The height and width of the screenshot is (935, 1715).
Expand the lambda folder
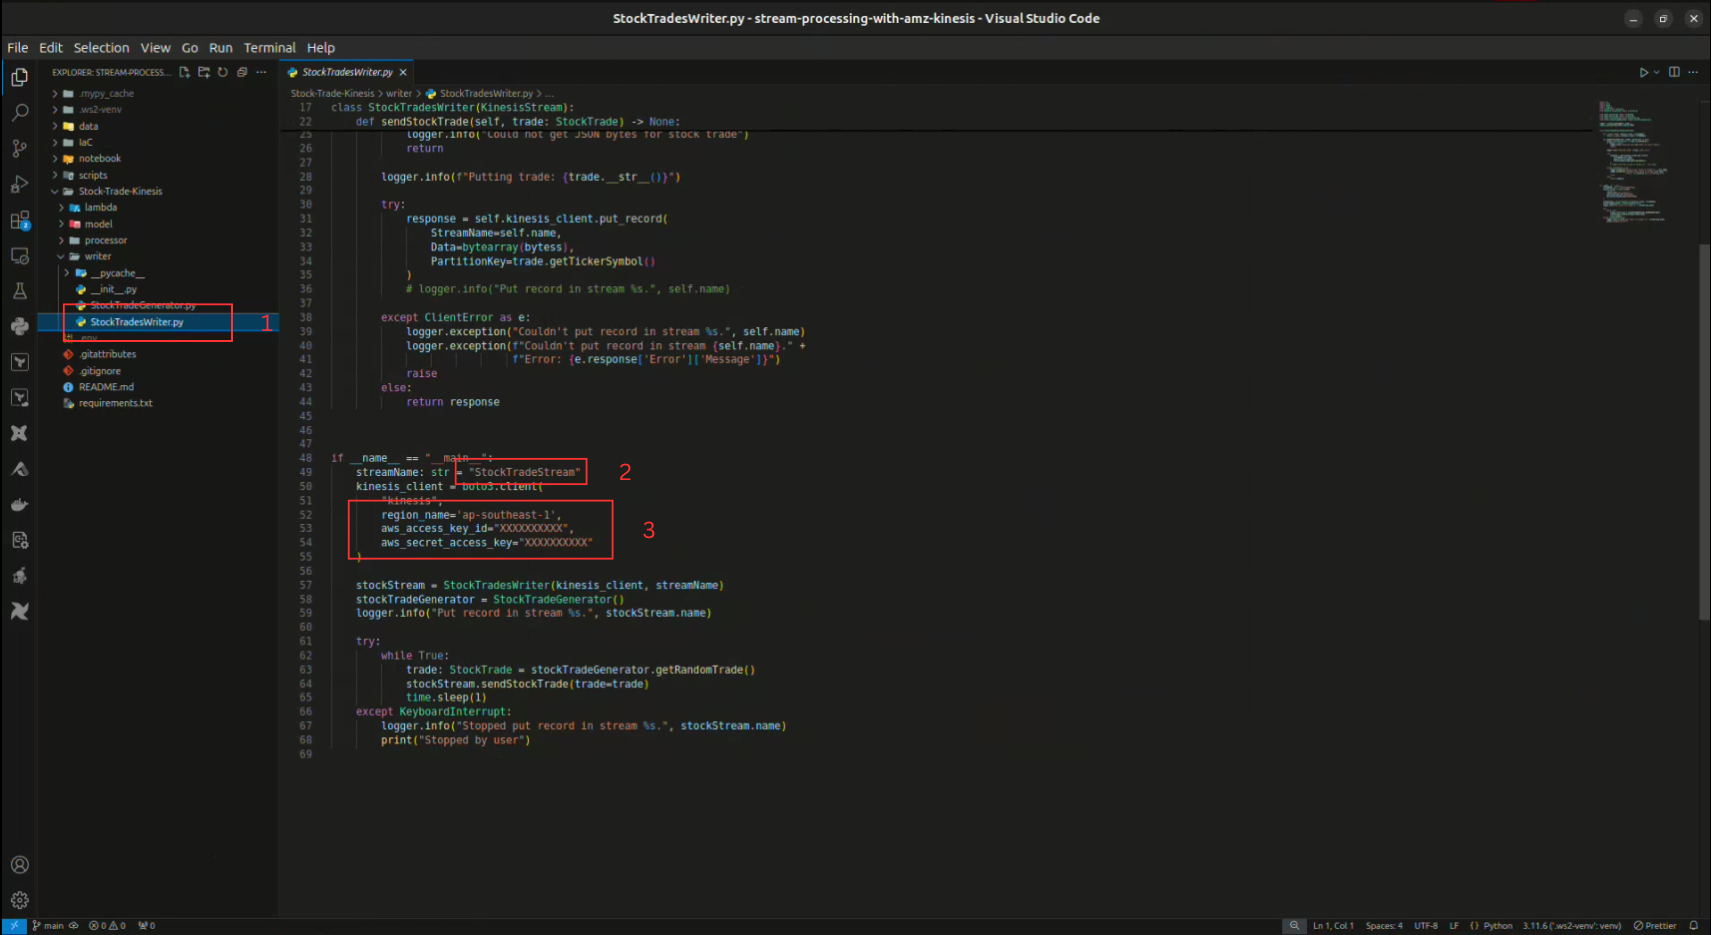[100, 208]
